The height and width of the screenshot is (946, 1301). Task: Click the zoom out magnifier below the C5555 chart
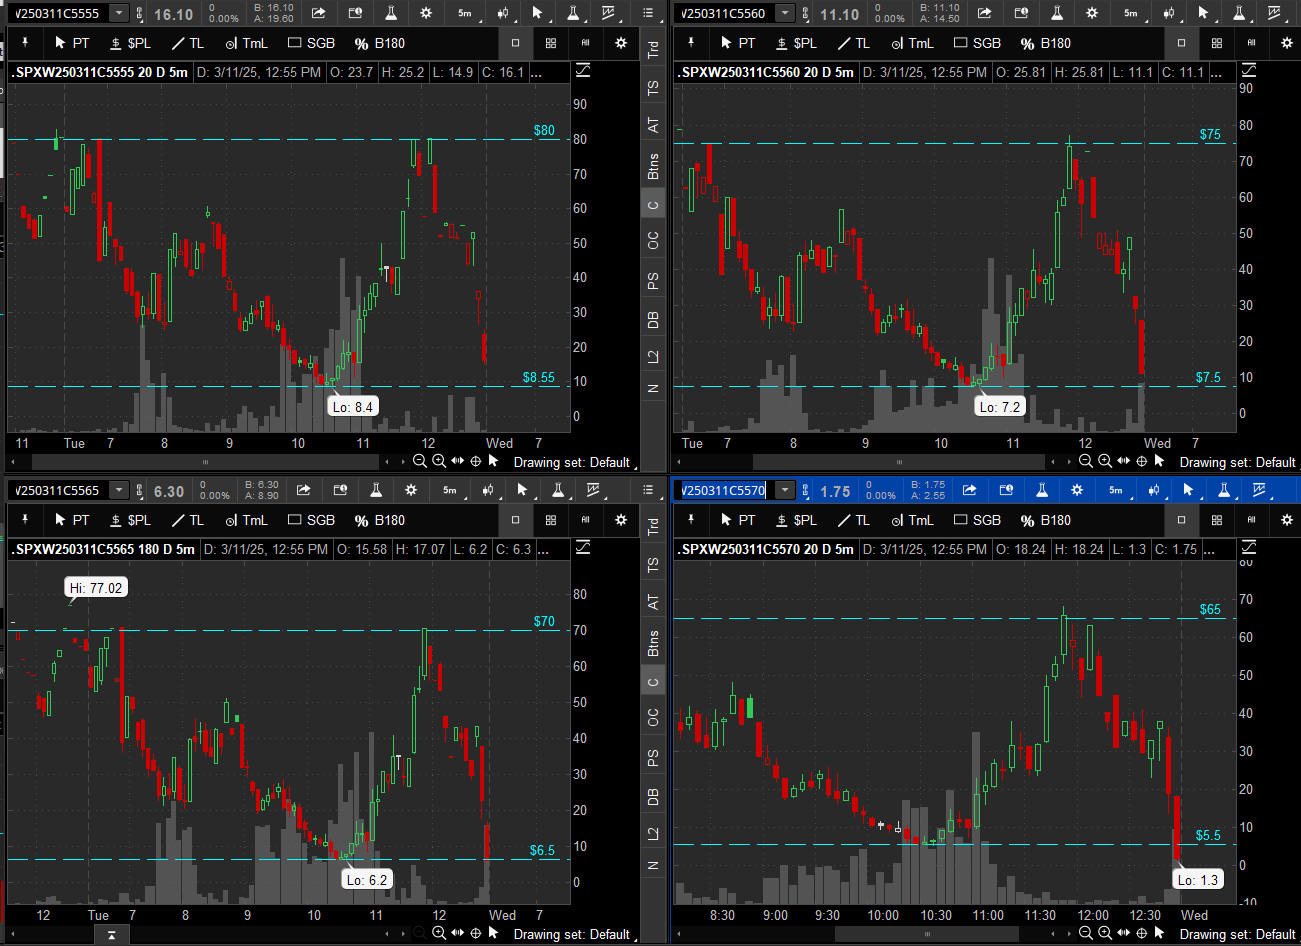click(420, 461)
